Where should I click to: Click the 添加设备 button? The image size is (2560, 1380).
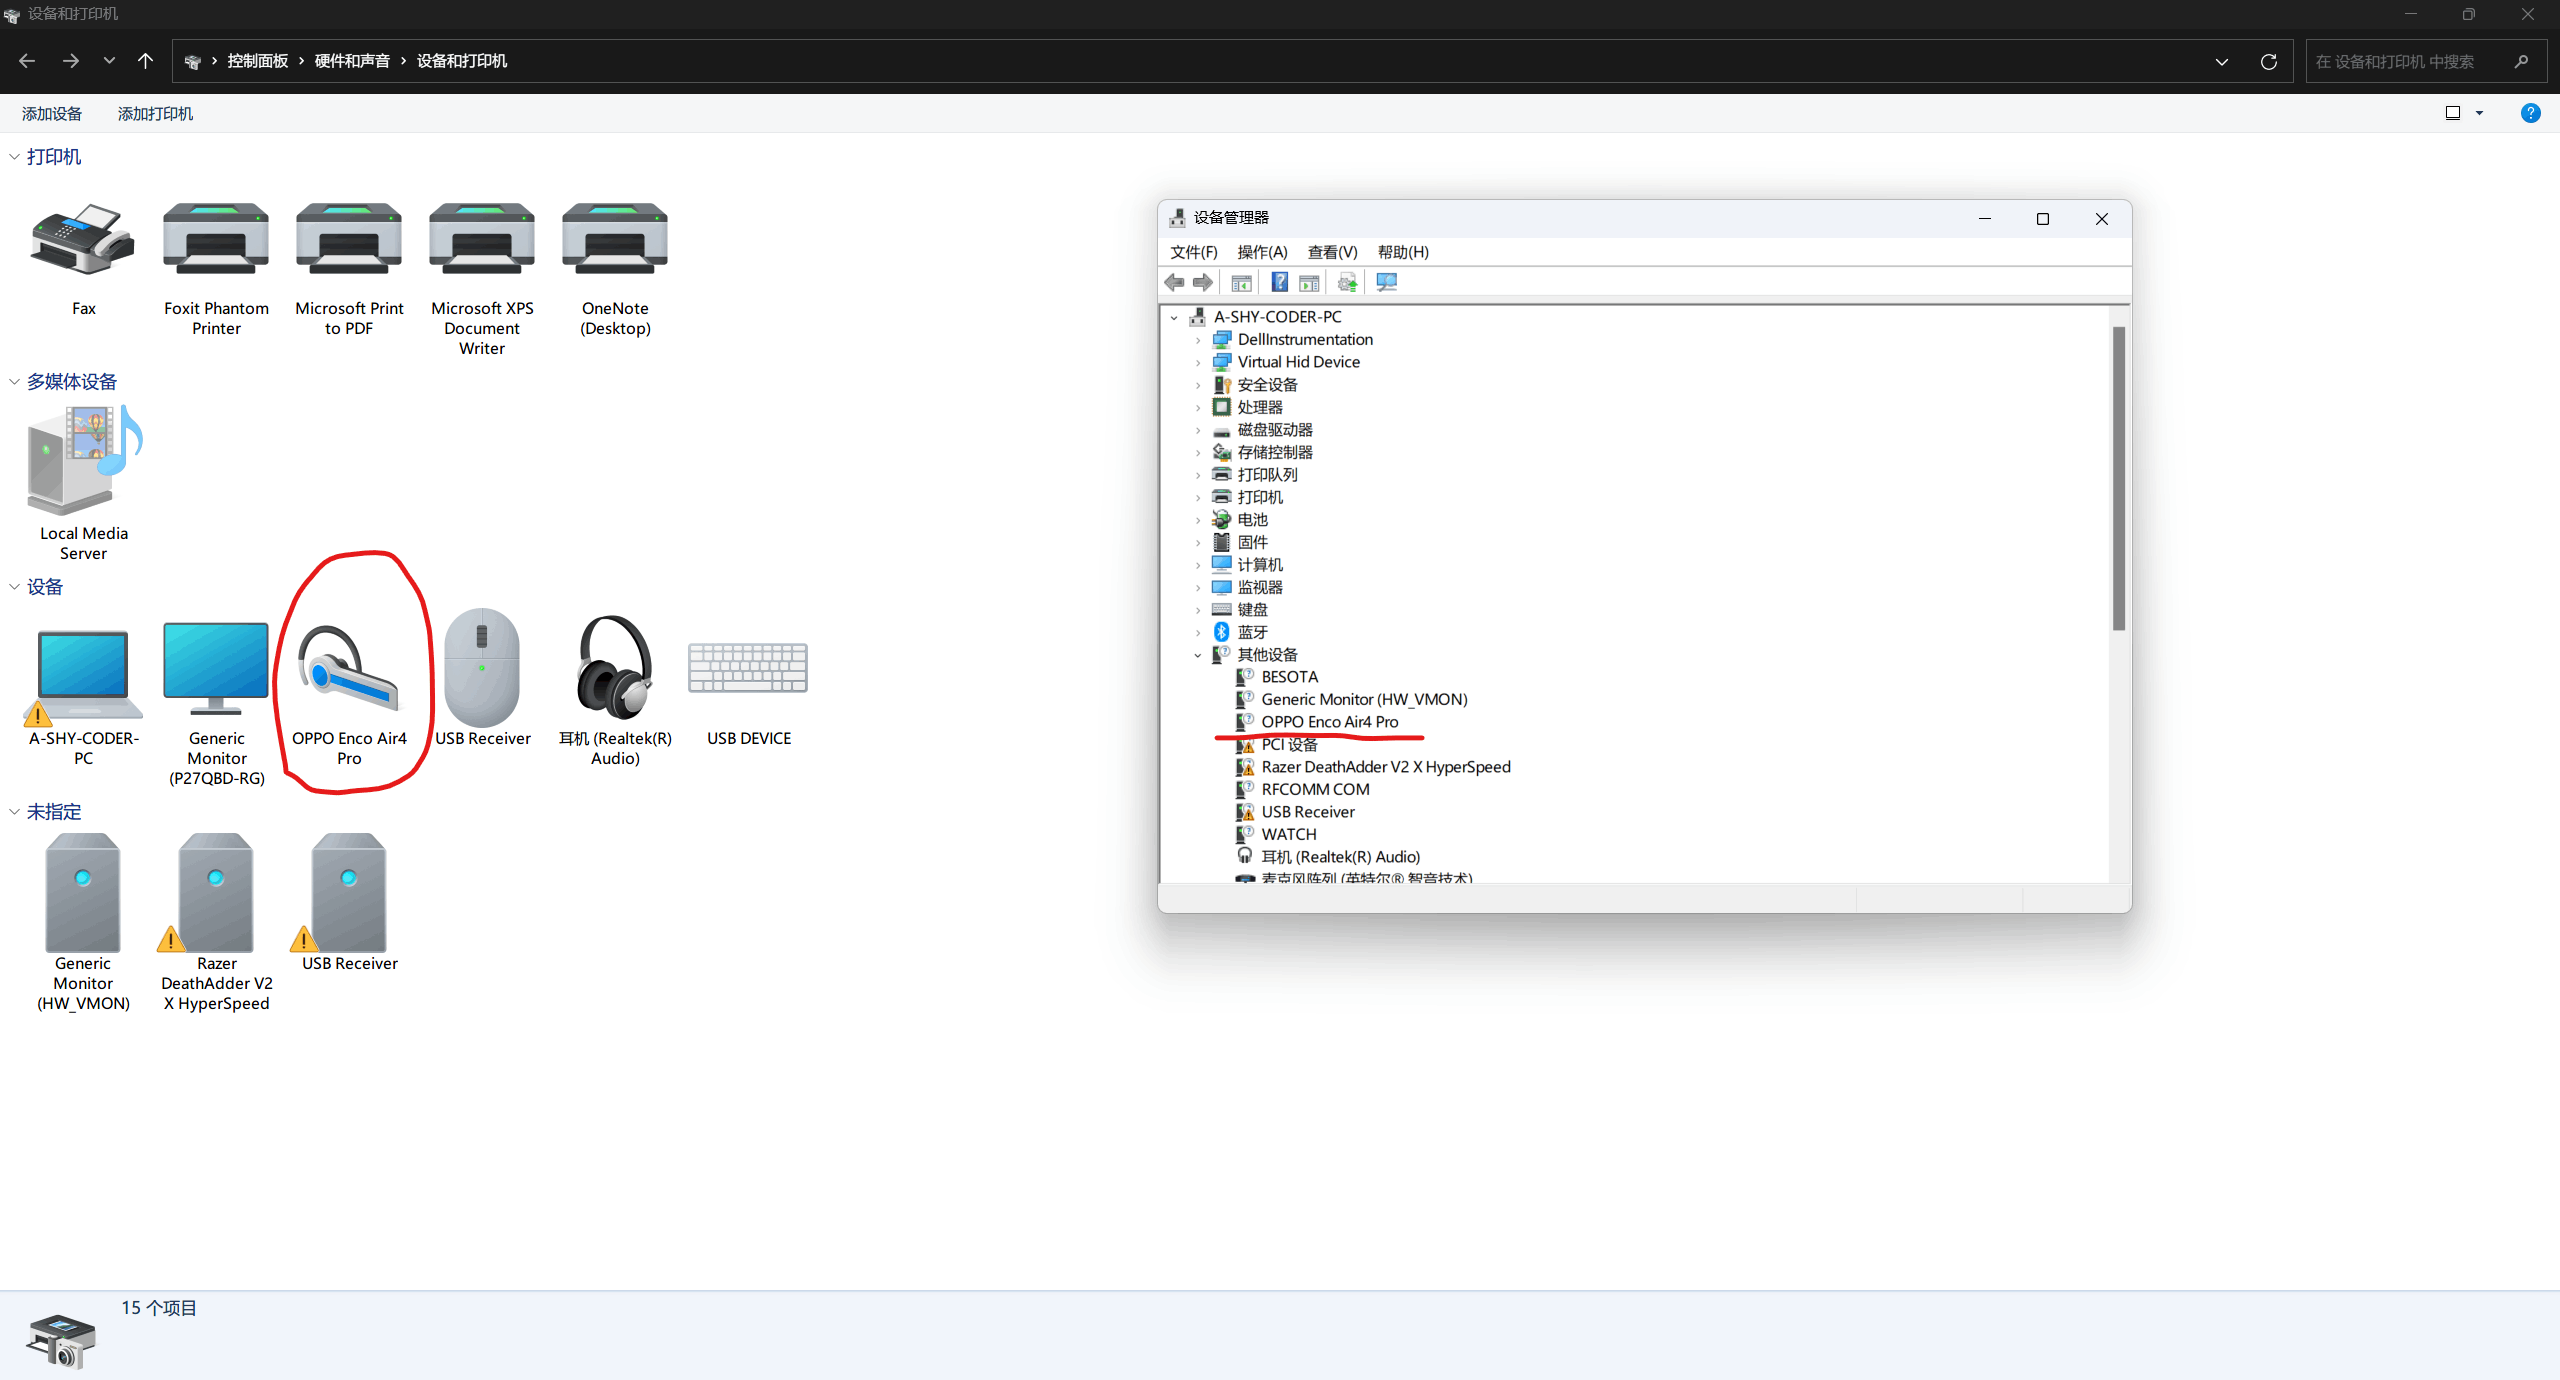coord(52,114)
